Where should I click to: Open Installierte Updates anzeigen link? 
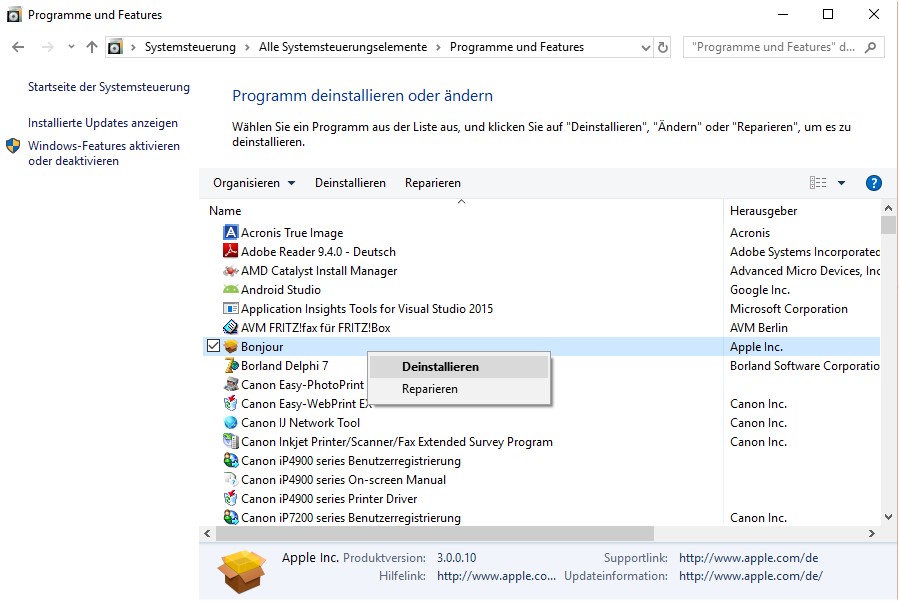(x=103, y=123)
